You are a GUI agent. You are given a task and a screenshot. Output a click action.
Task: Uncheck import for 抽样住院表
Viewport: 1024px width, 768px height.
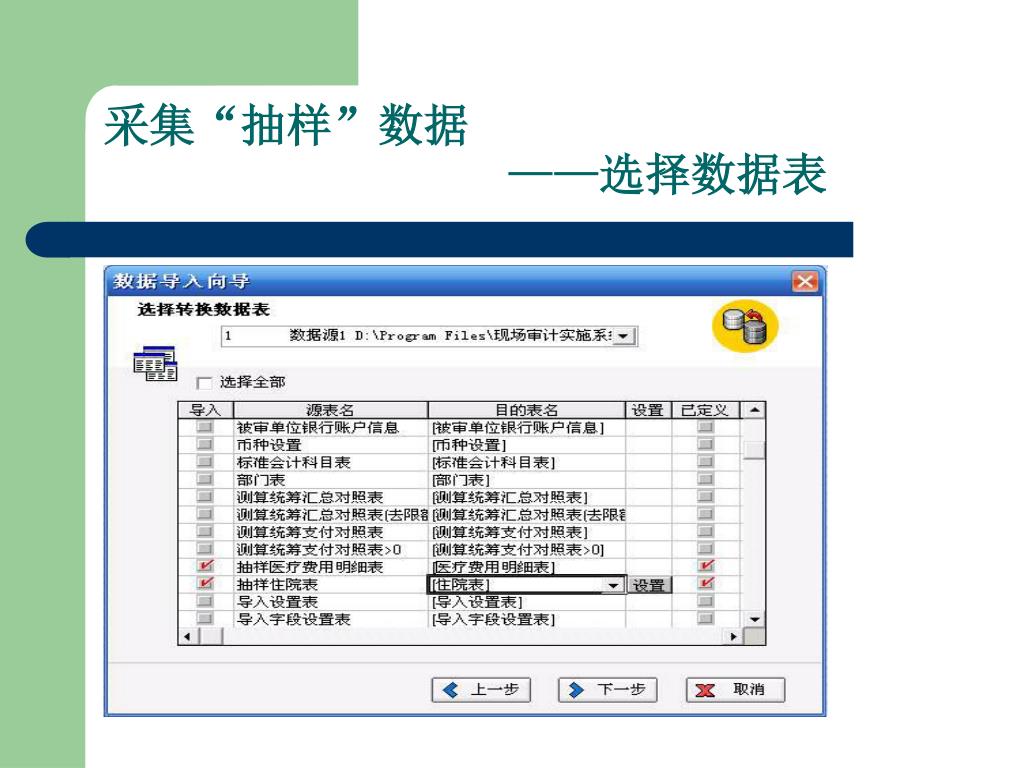pyautogui.click(x=205, y=584)
